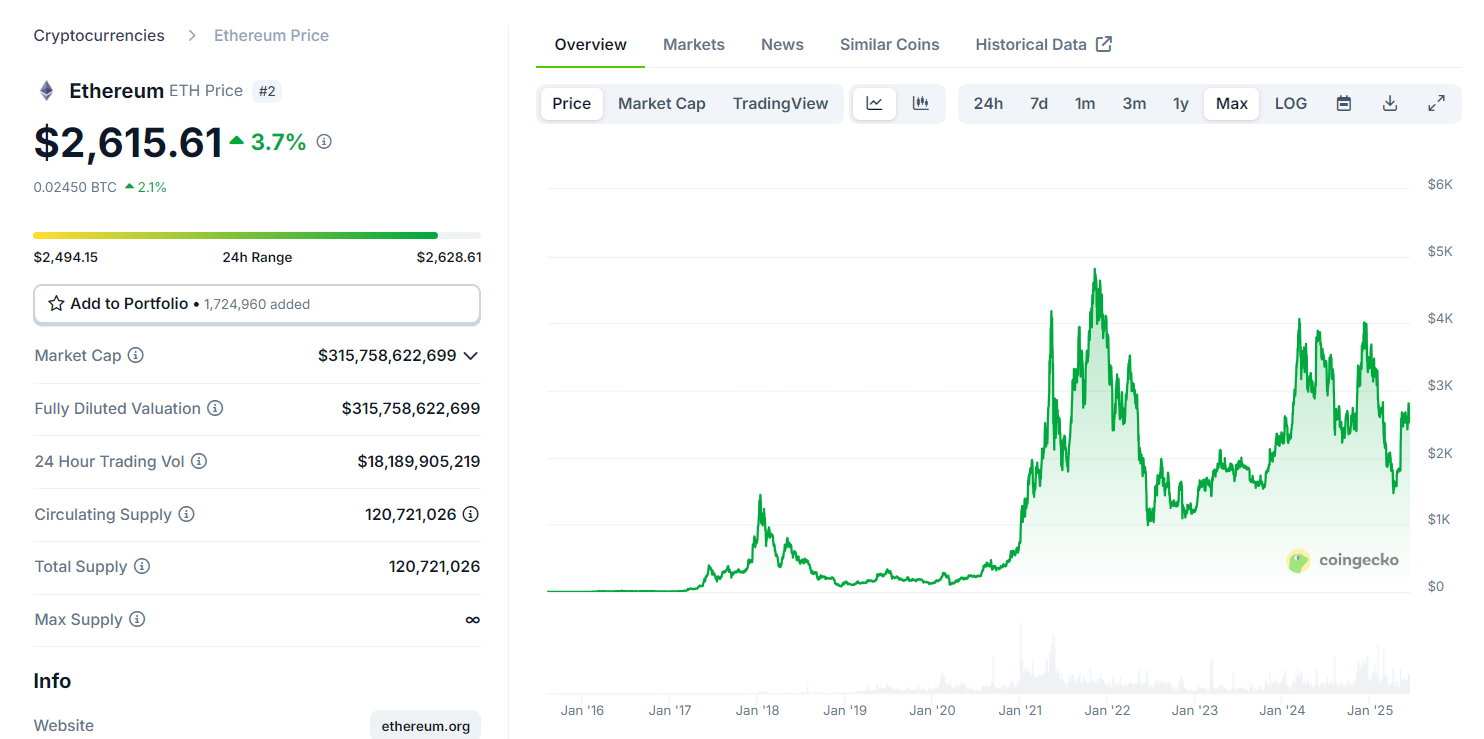Open the News tab
The image size is (1484, 739).
pyautogui.click(x=782, y=44)
